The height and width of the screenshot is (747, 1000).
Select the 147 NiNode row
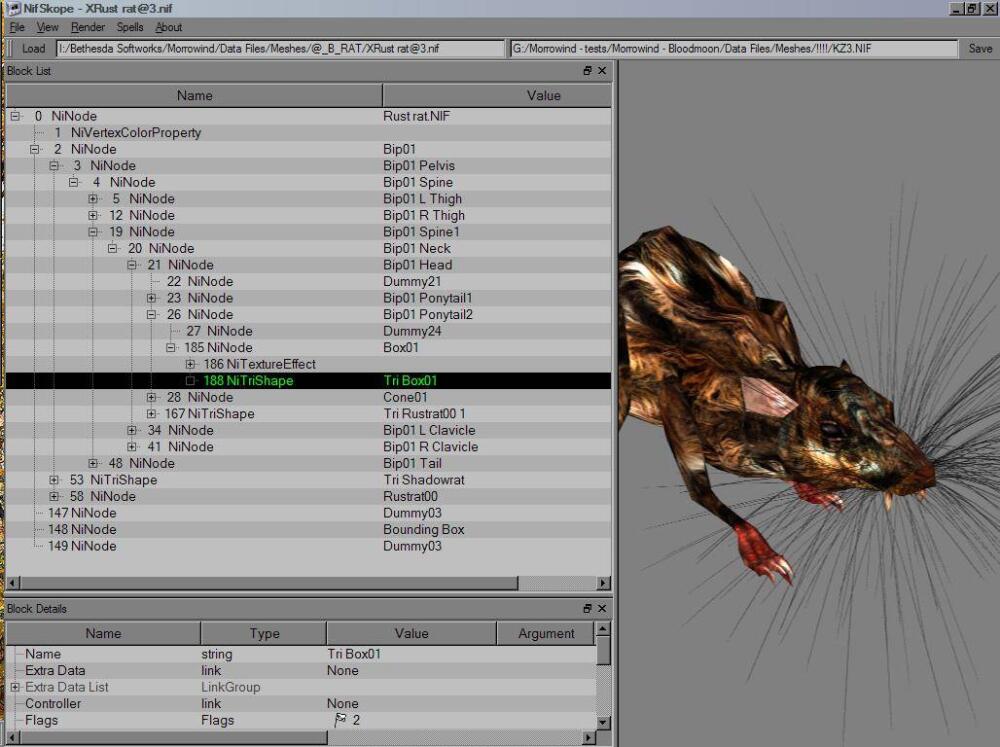coord(309,514)
